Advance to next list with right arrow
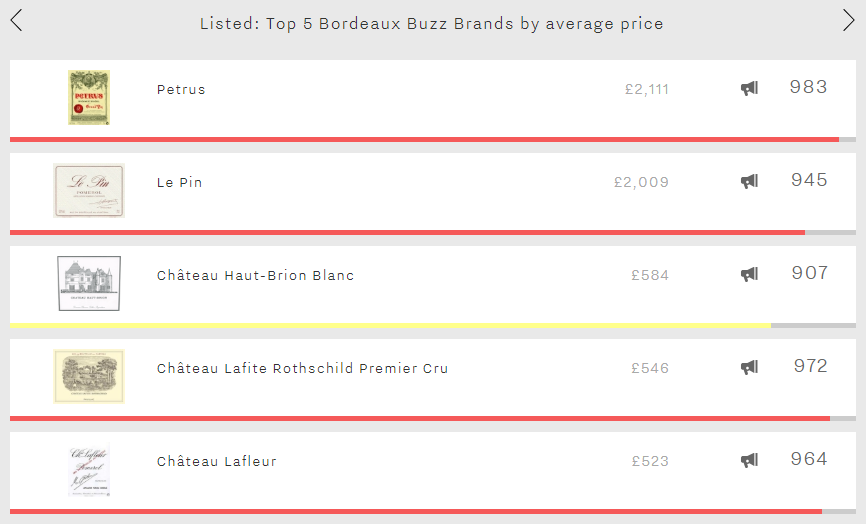The width and height of the screenshot is (866, 524). tap(848, 20)
